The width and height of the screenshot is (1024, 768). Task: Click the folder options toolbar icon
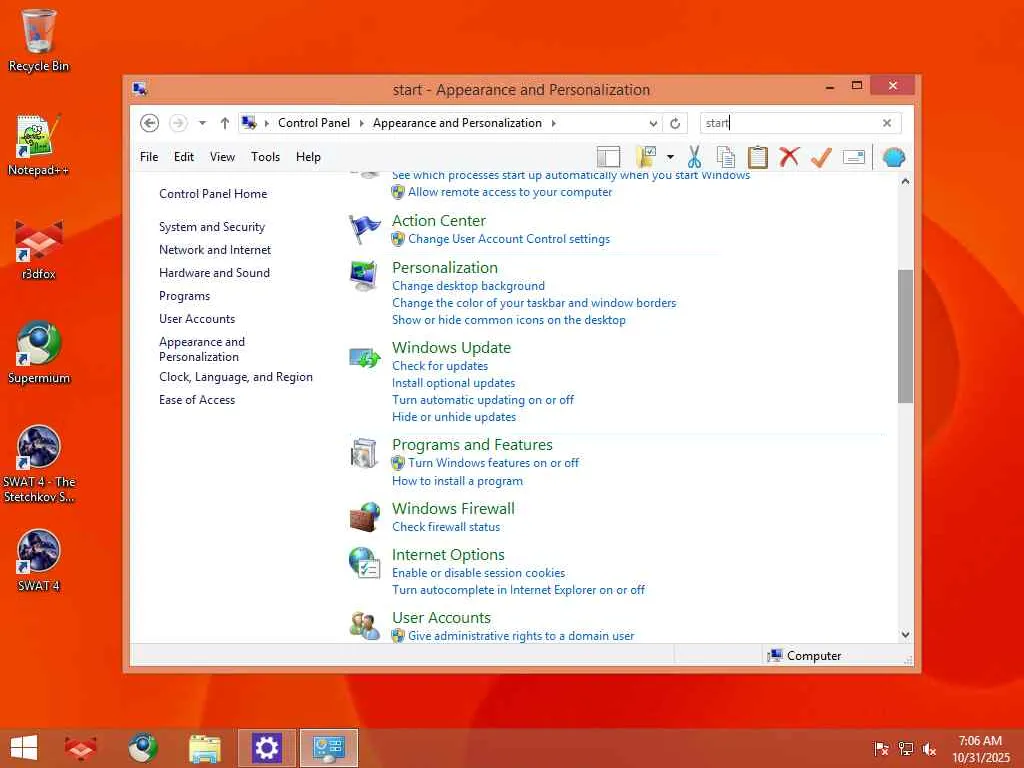(646, 157)
